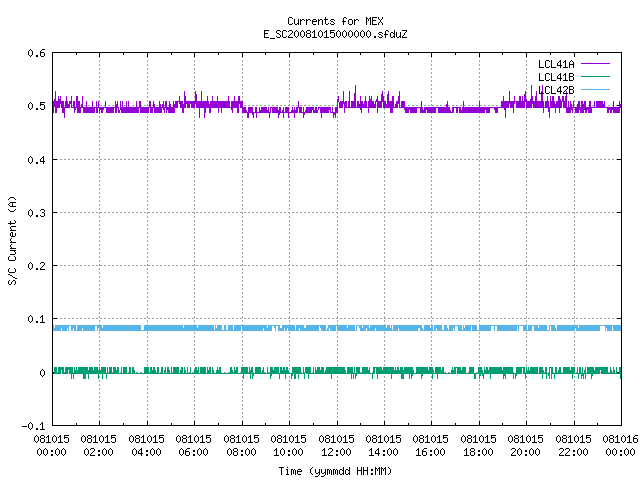The image size is (640, 480).
Task: Click the x-axis tick '081015 18:00'
Action: [x=478, y=445]
